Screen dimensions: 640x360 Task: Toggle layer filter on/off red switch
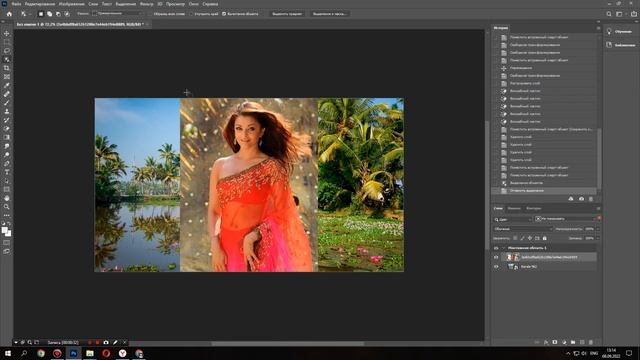599,218
